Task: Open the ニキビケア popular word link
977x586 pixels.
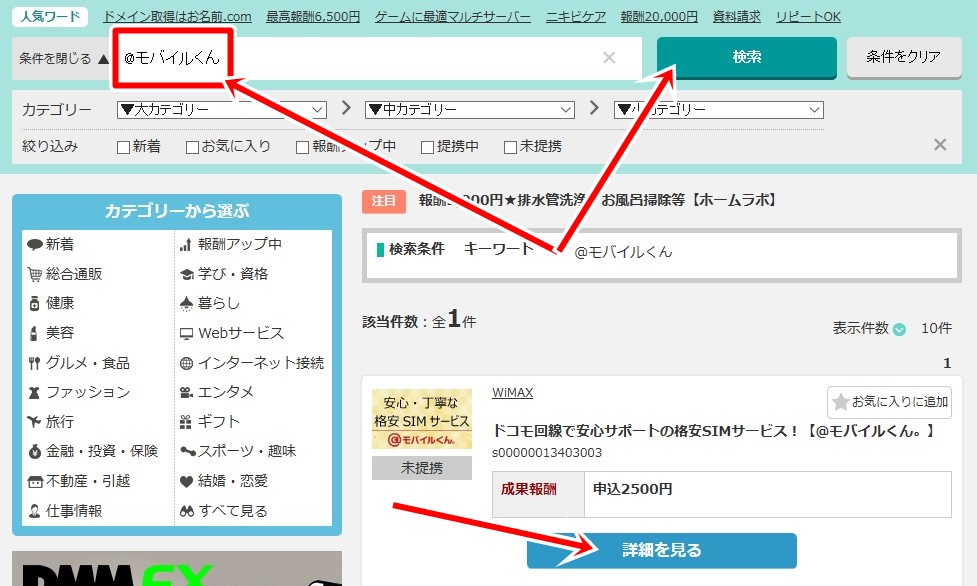Action: pyautogui.click(x=576, y=17)
